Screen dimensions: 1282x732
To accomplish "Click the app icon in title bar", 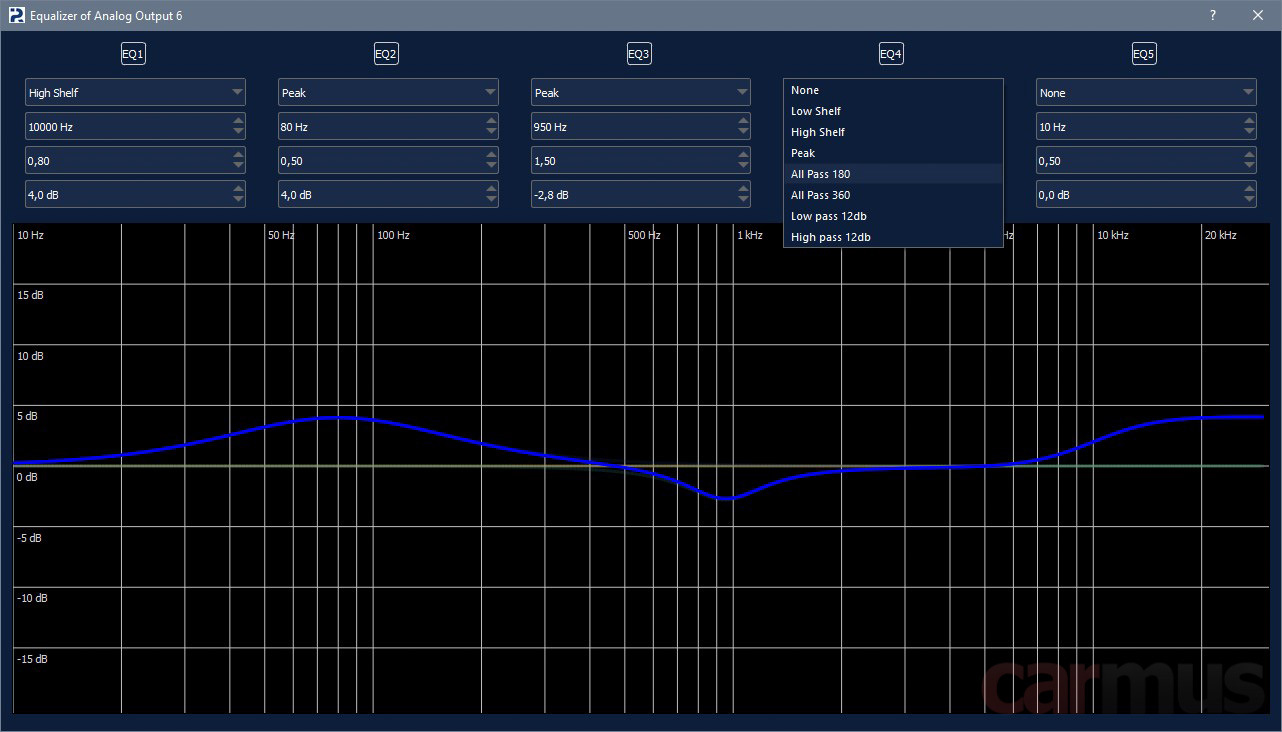I will tap(16, 15).
